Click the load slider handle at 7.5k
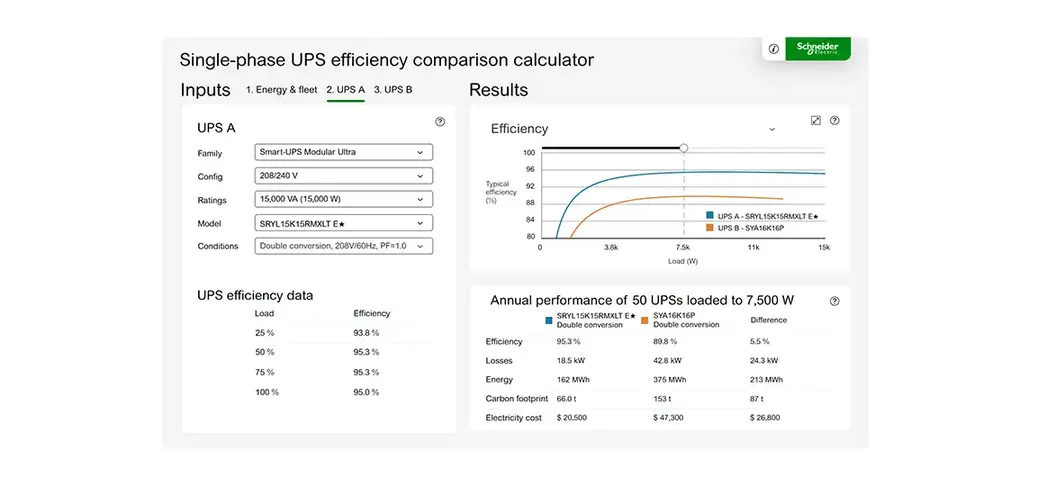The image size is (1038, 486). click(684, 148)
